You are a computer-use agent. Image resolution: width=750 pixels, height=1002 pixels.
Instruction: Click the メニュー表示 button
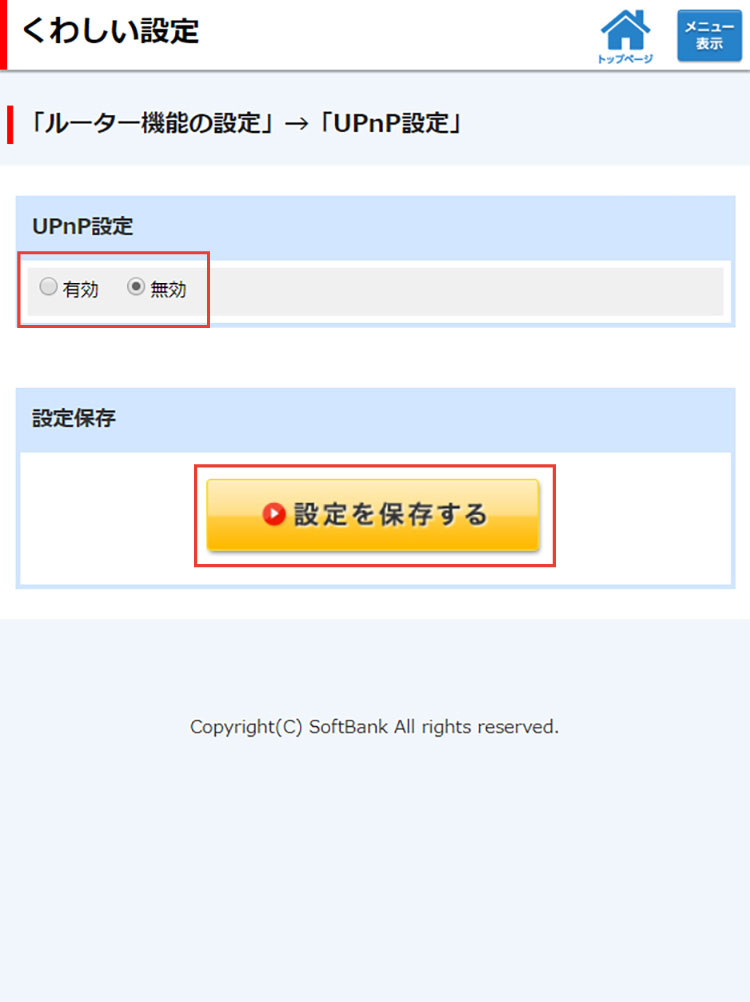[709, 35]
